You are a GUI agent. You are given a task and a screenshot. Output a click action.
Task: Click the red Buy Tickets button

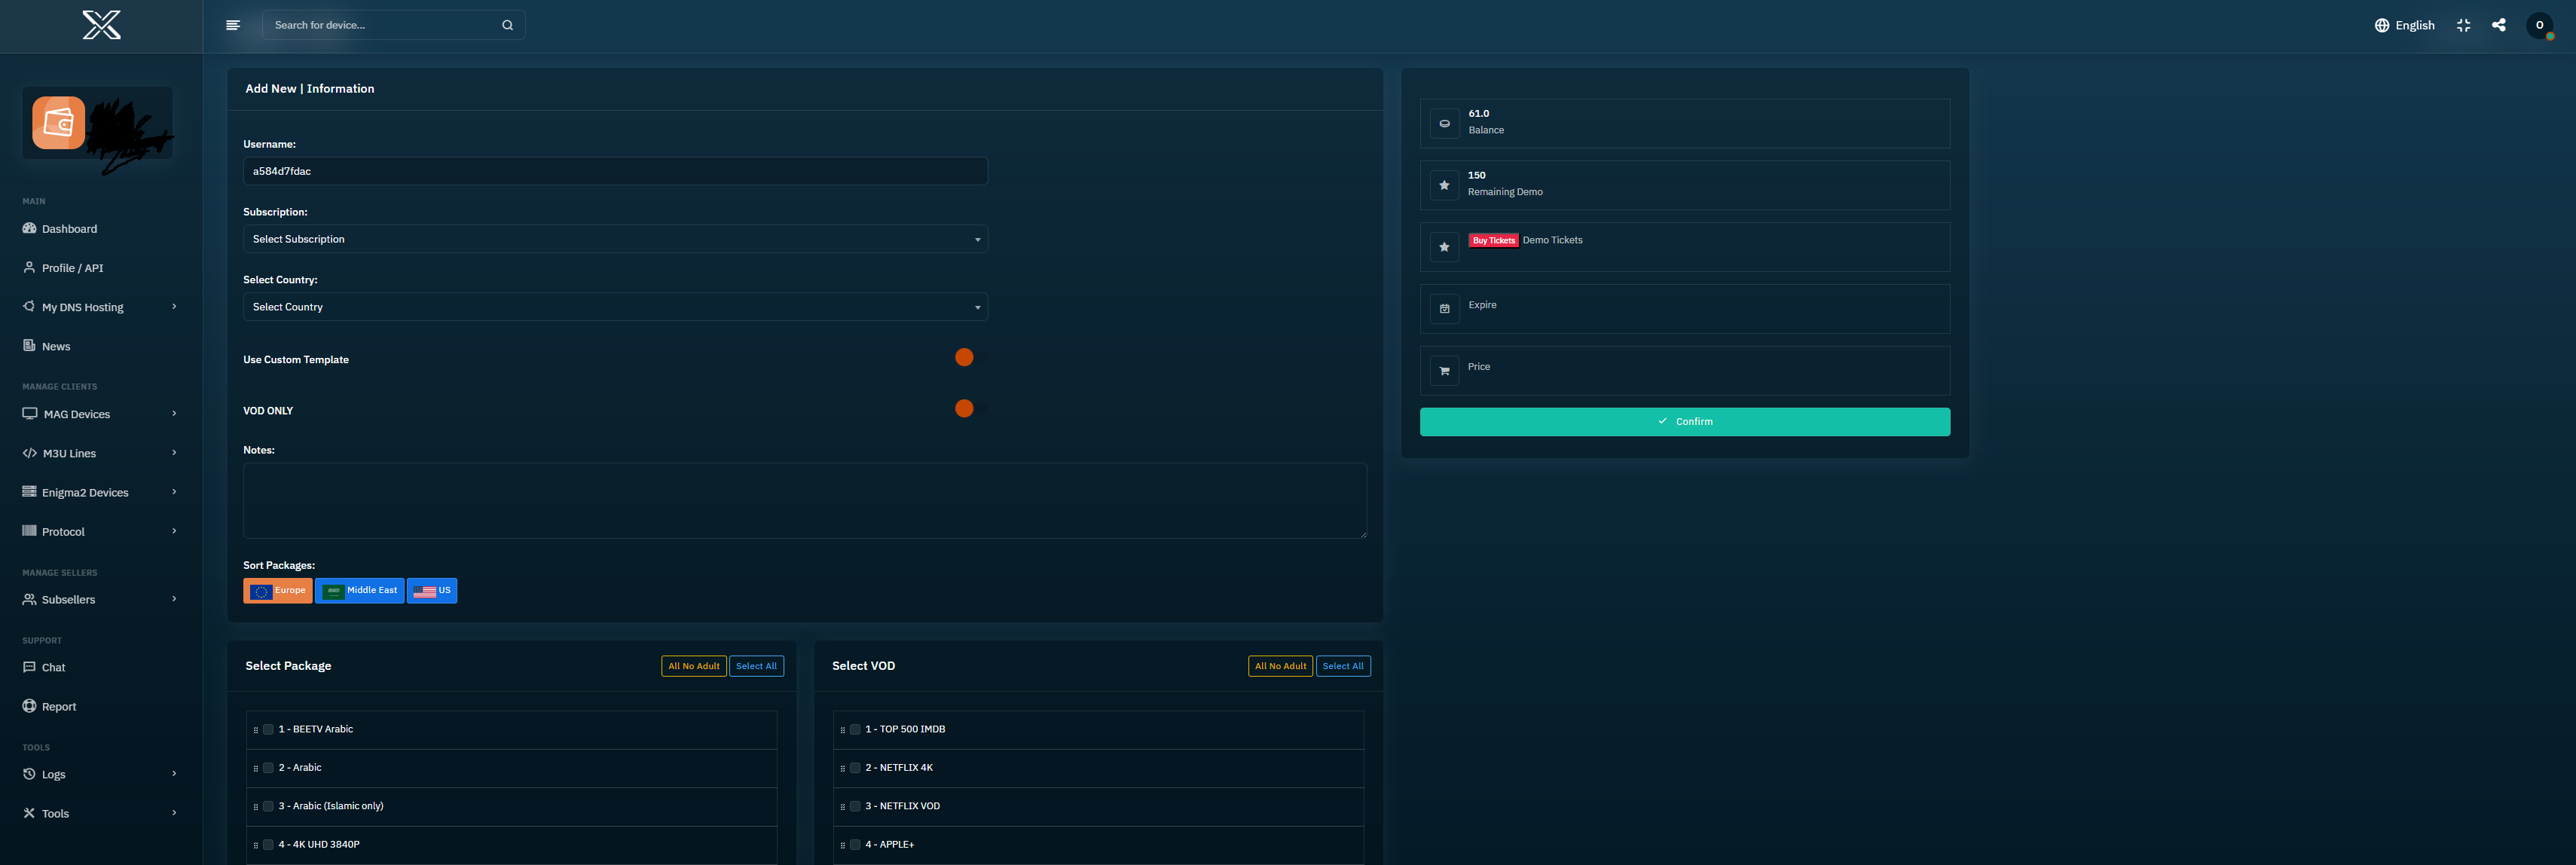pos(1493,240)
